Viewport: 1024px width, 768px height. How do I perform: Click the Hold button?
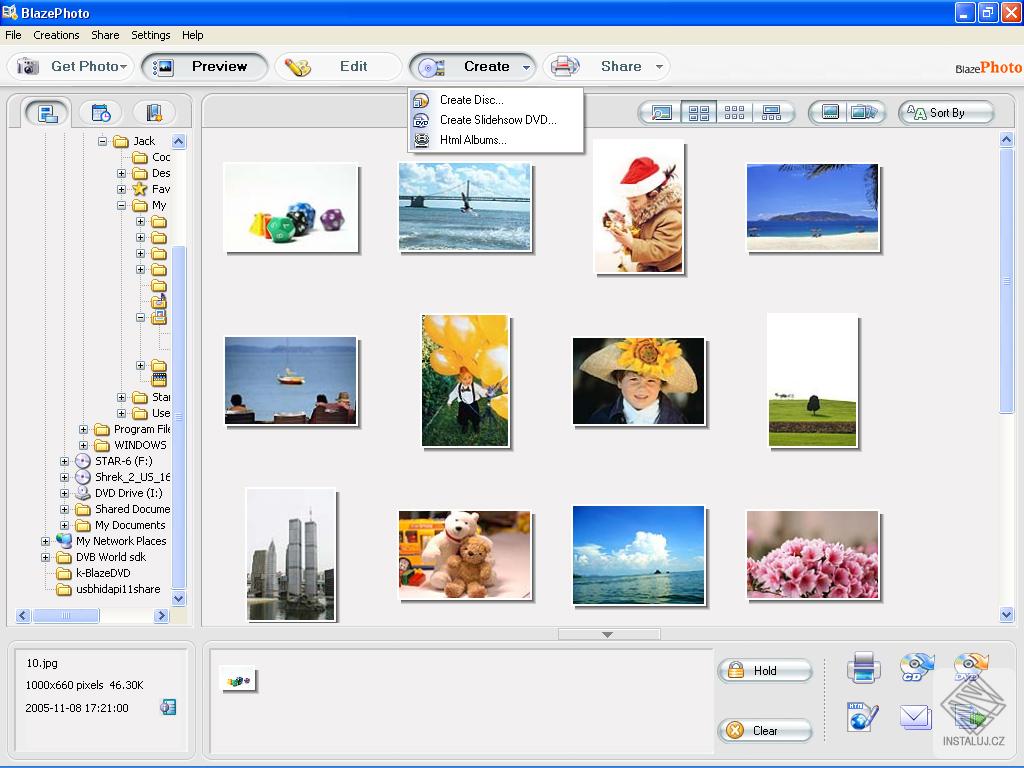tap(765, 670)
